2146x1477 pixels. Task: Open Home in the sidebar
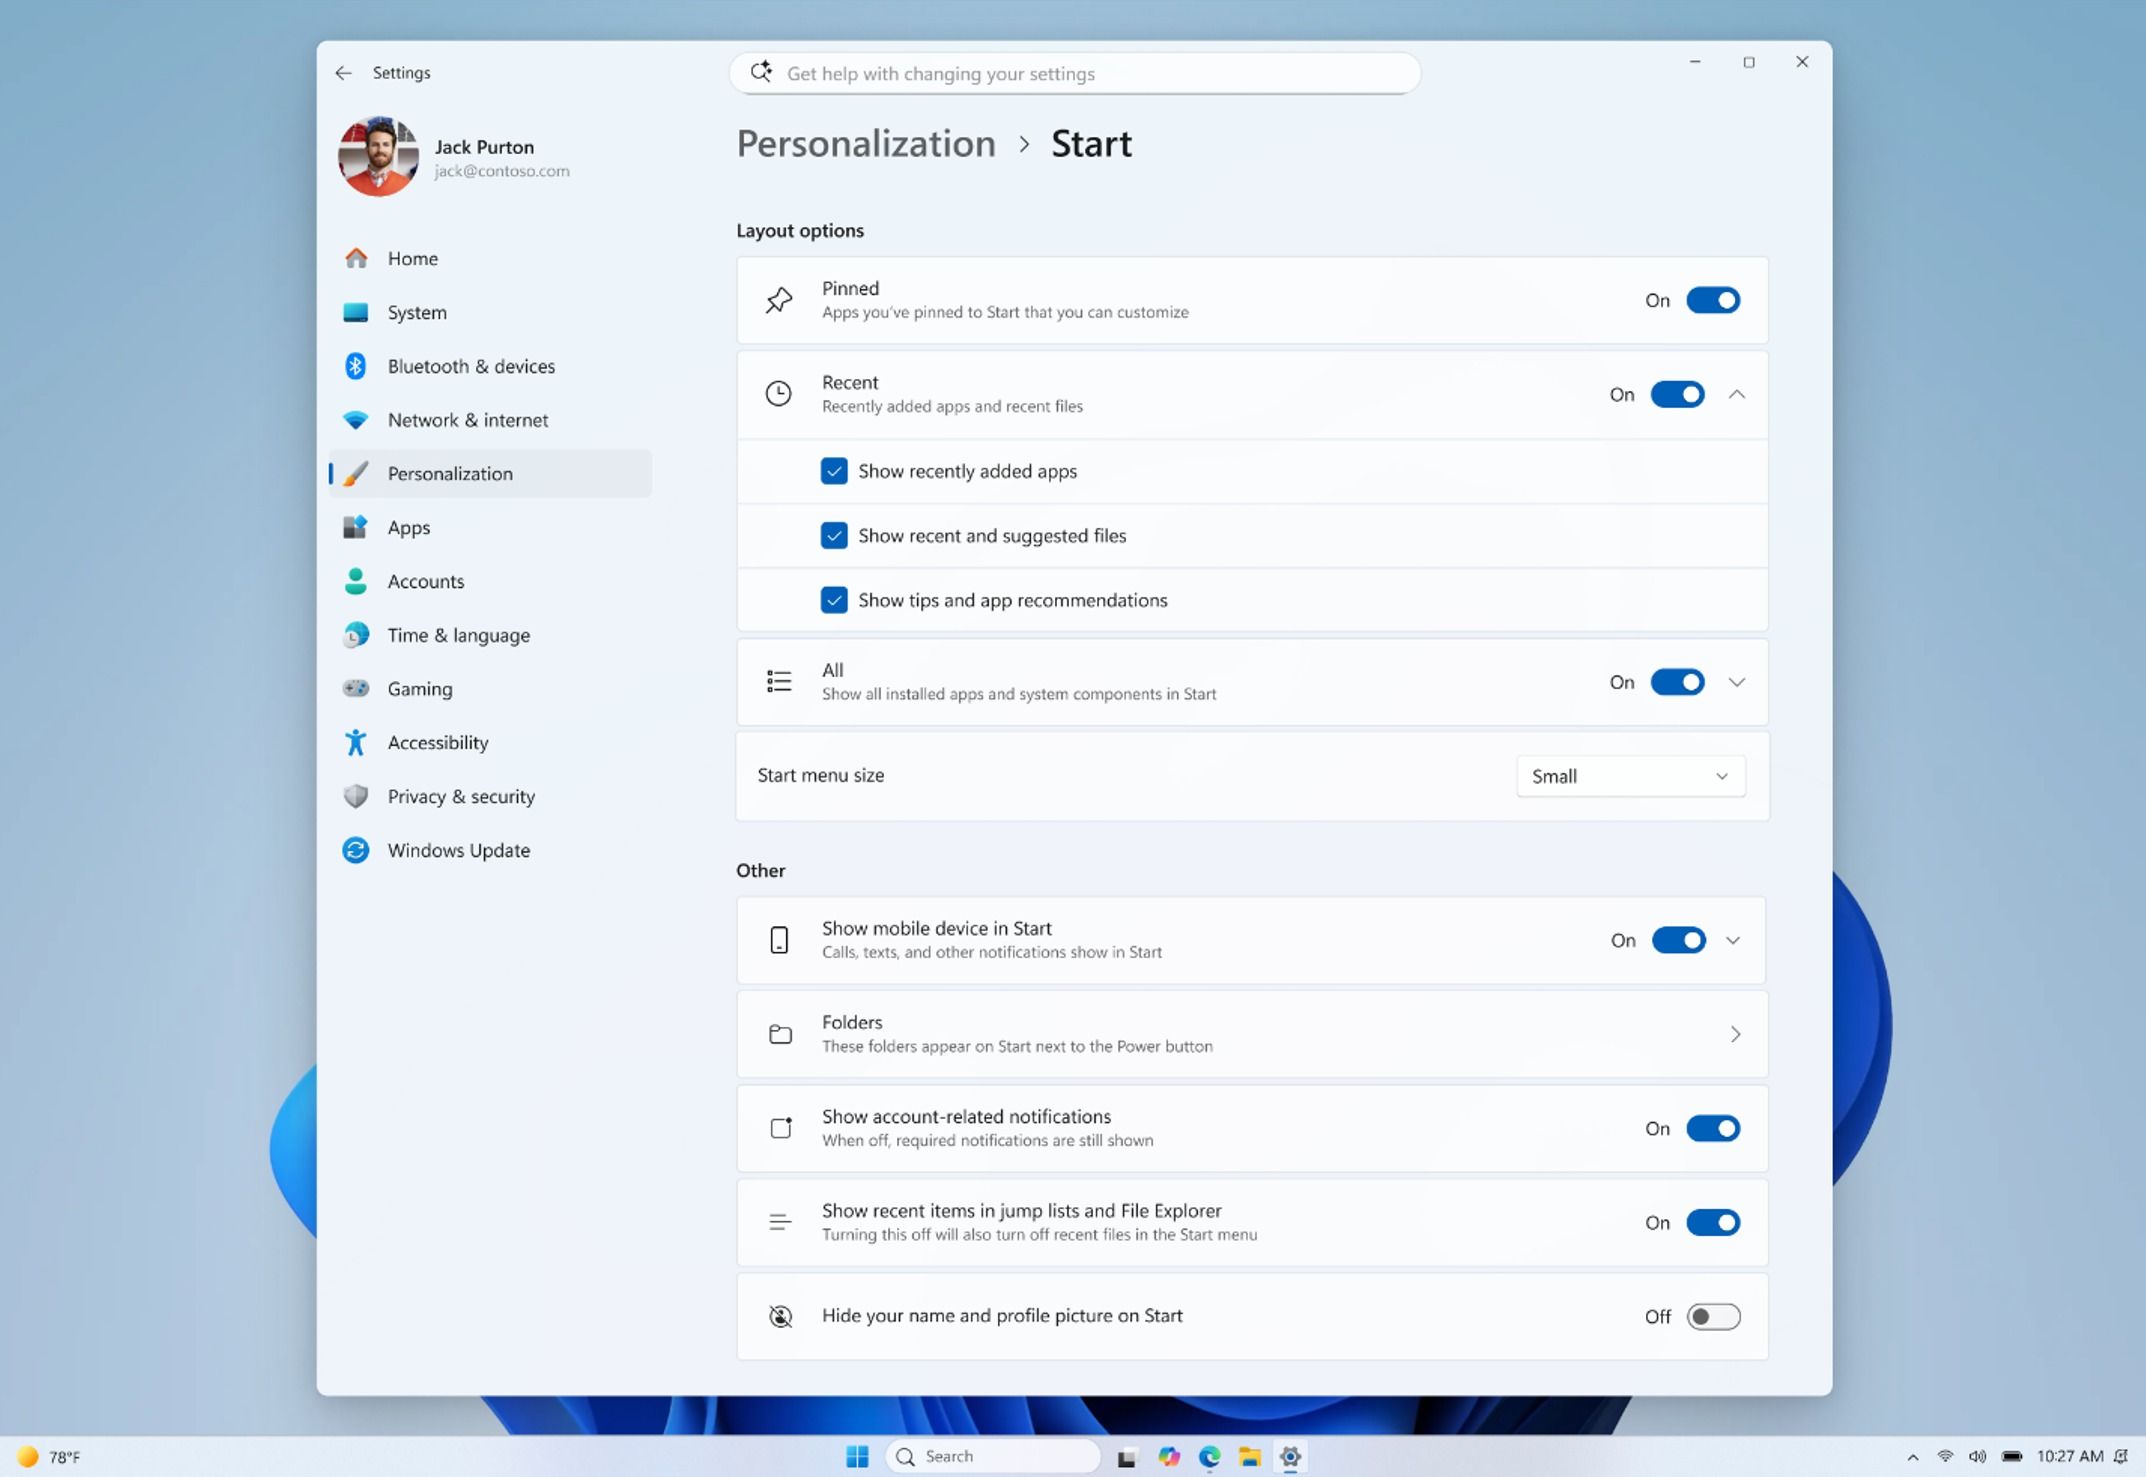click(490, 258)
